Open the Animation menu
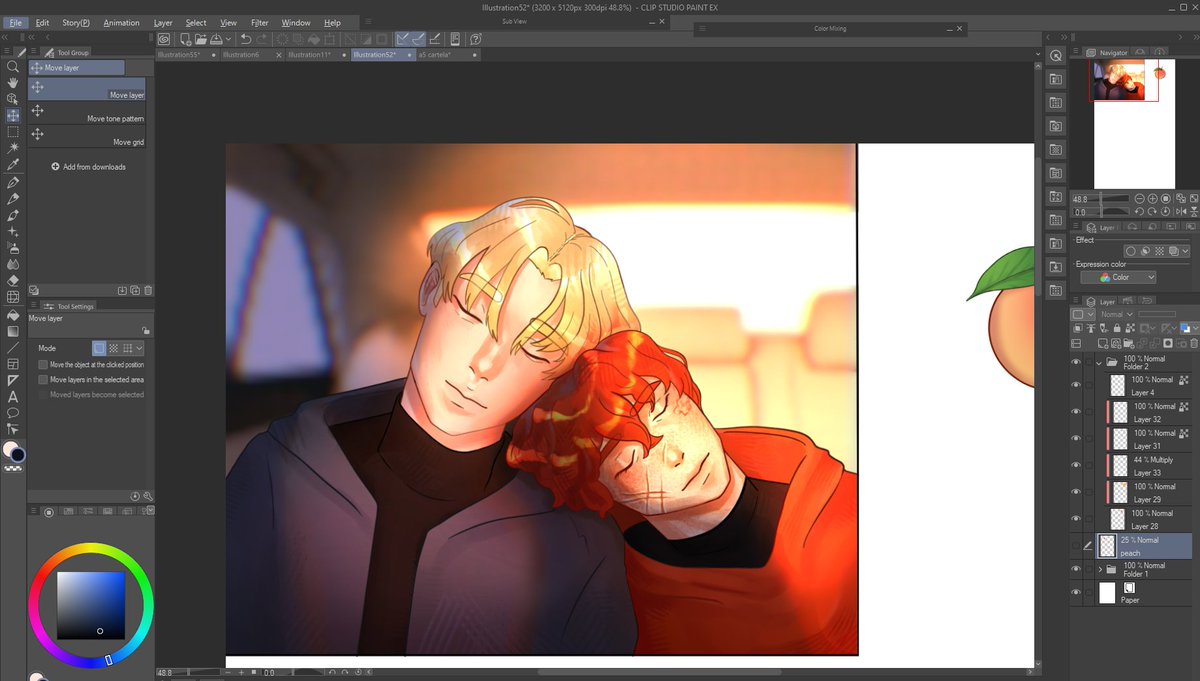 click(x=122, y=22)
